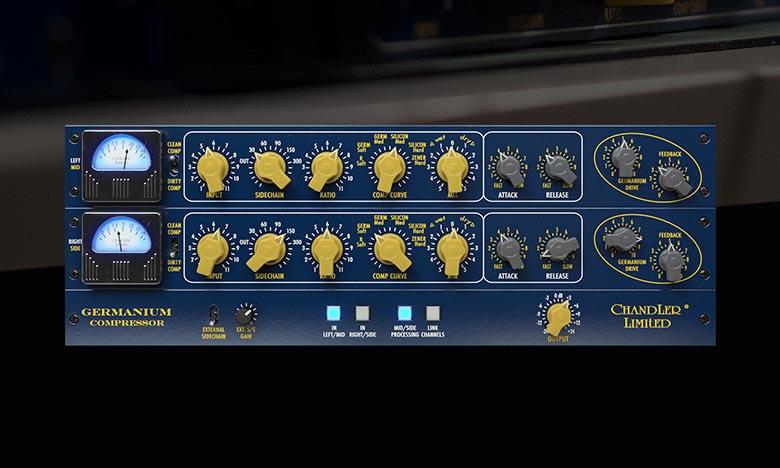Click the master Output gain knob
The width and height of the screenshot is (780, 468).
558,317
